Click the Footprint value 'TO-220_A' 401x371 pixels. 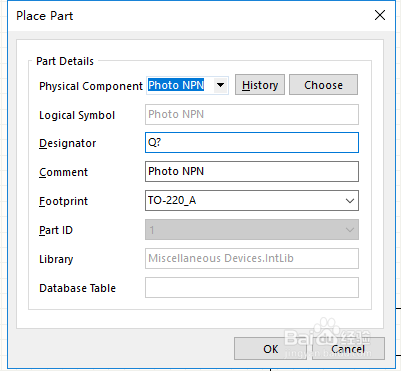[x=172, y=200]
